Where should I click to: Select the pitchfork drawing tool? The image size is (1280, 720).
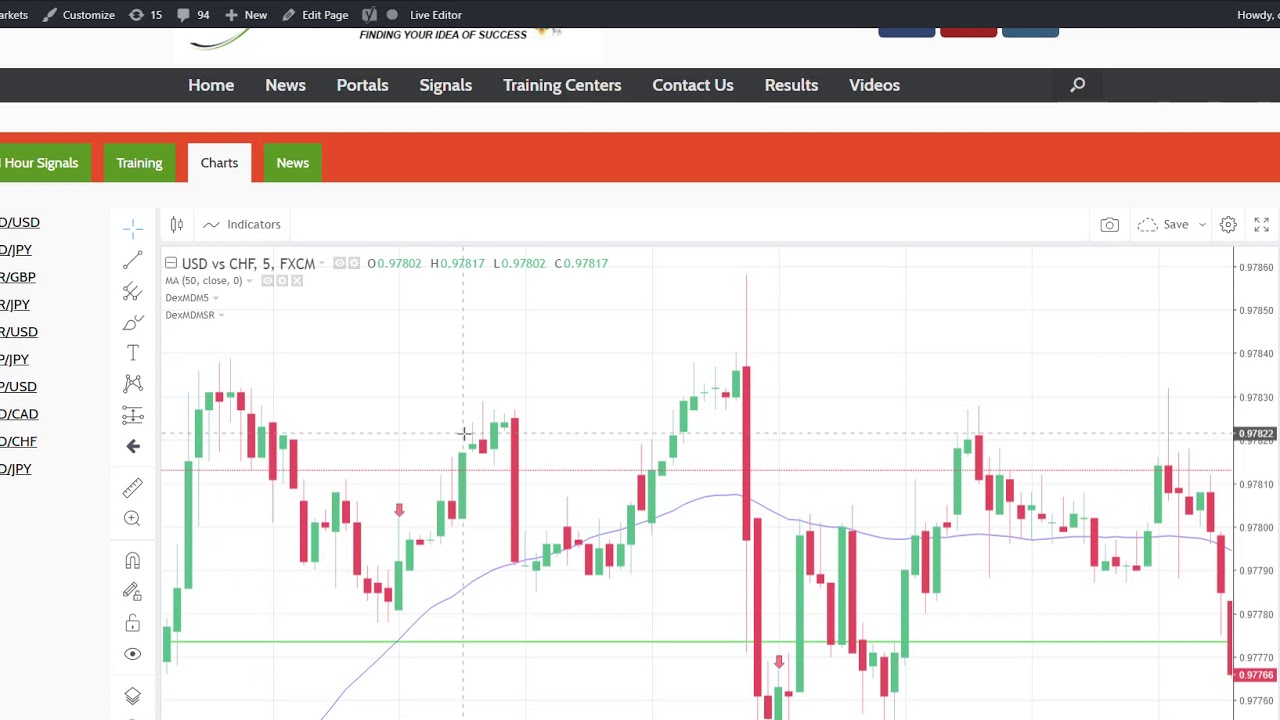(133, 292)
